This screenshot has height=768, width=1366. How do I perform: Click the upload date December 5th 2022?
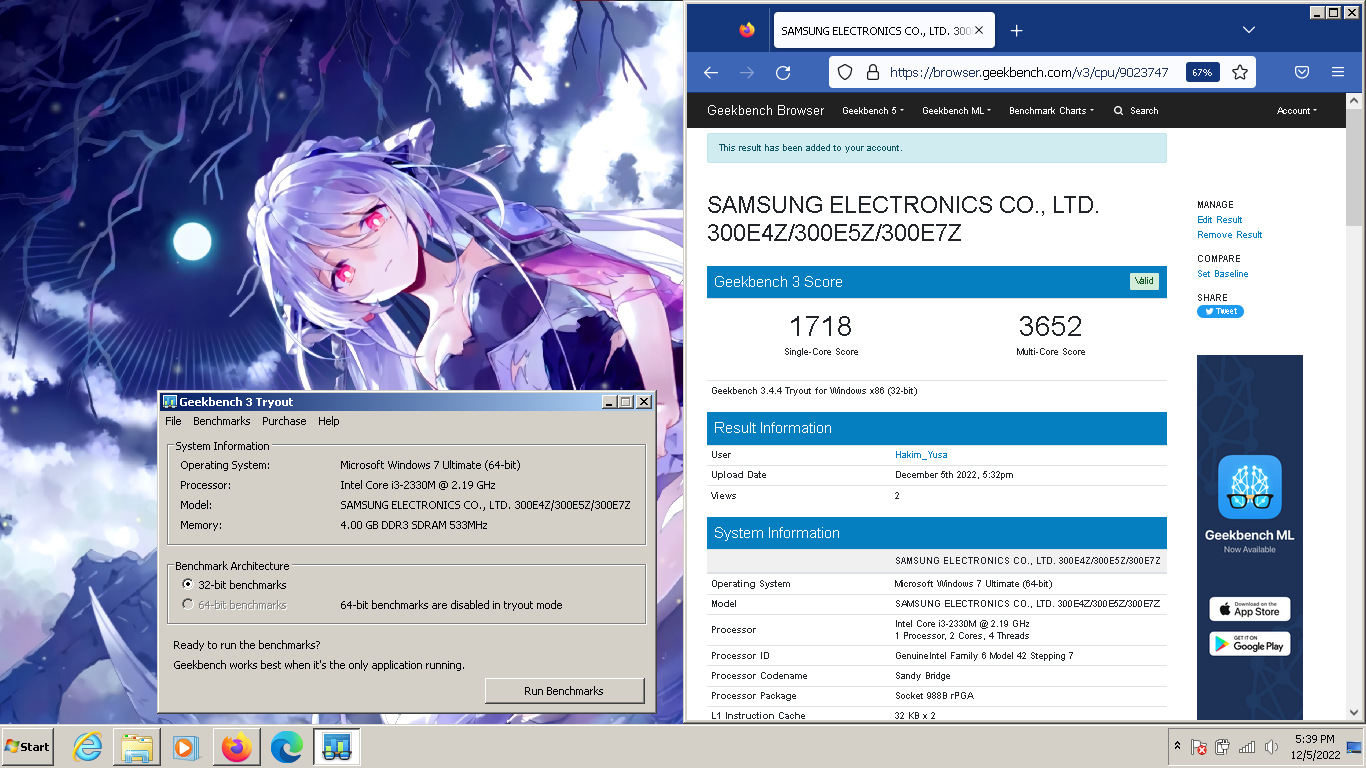coord(954,475)
